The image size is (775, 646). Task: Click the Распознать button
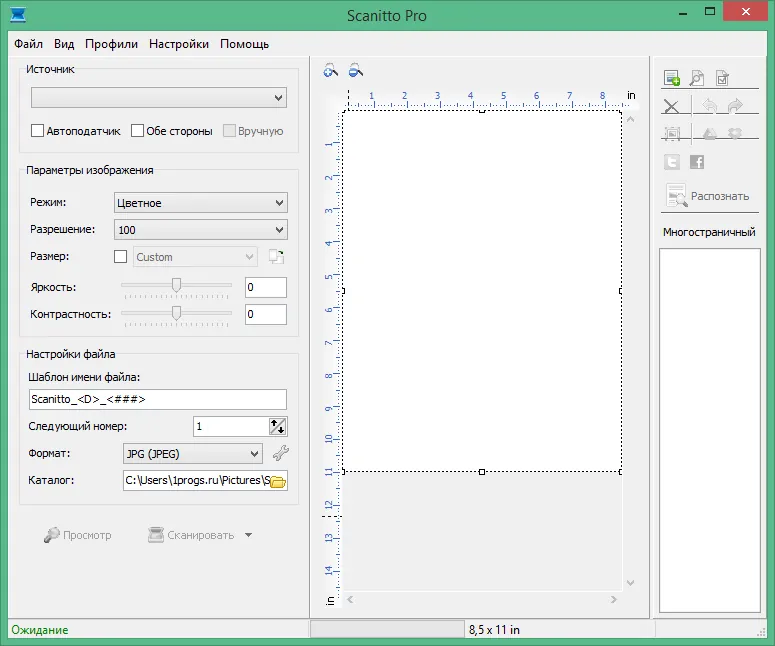tap(708, 196)
